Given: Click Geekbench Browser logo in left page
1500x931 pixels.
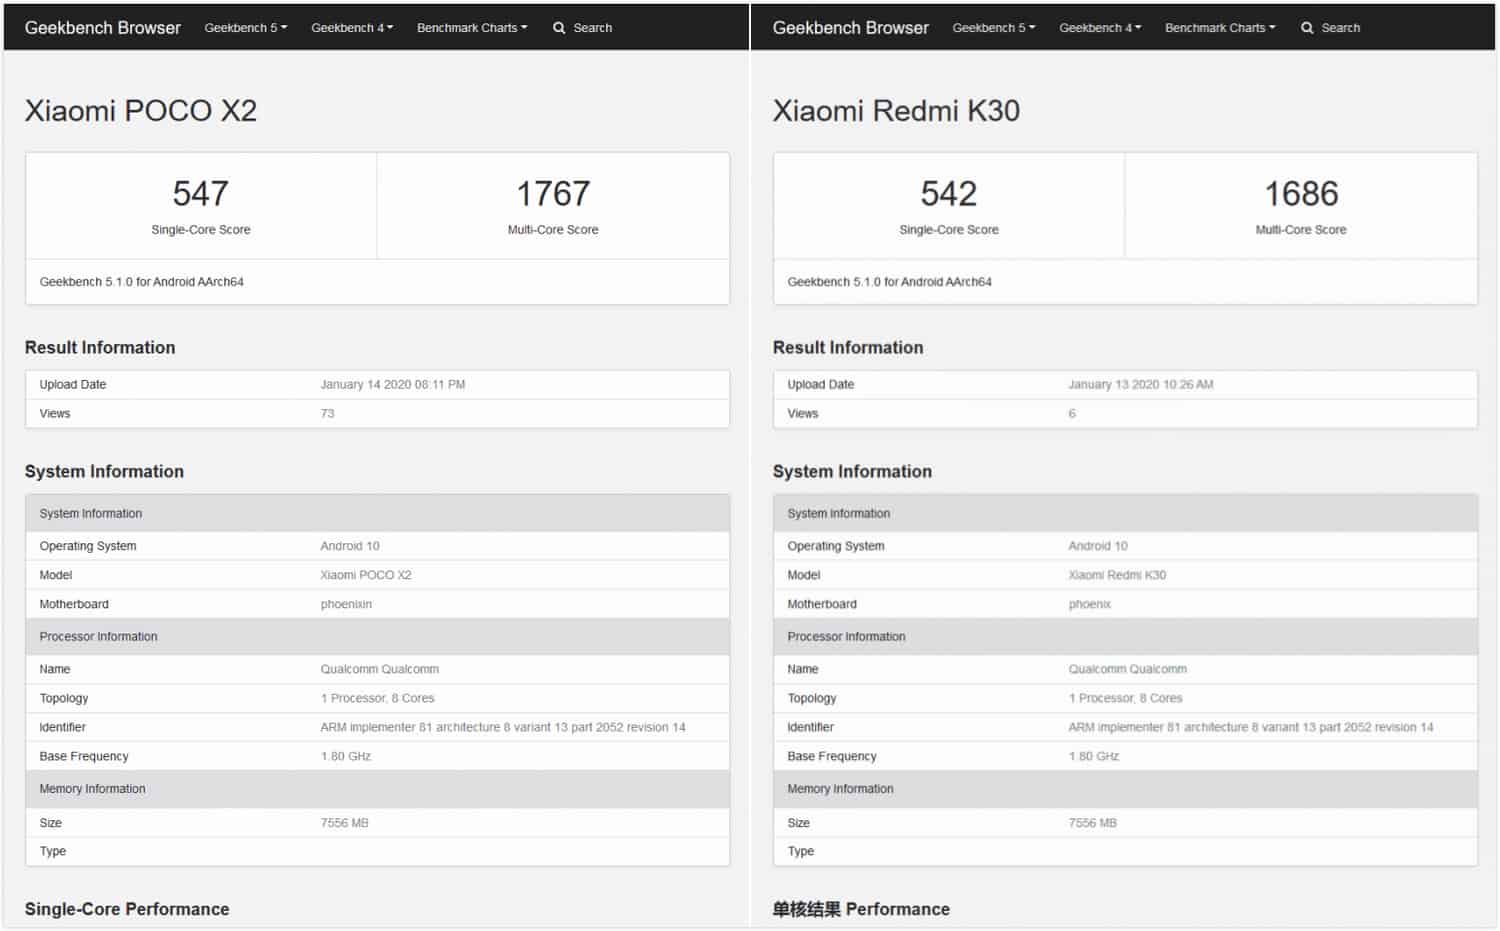Looking at the screenshot, I should point(103,28).
